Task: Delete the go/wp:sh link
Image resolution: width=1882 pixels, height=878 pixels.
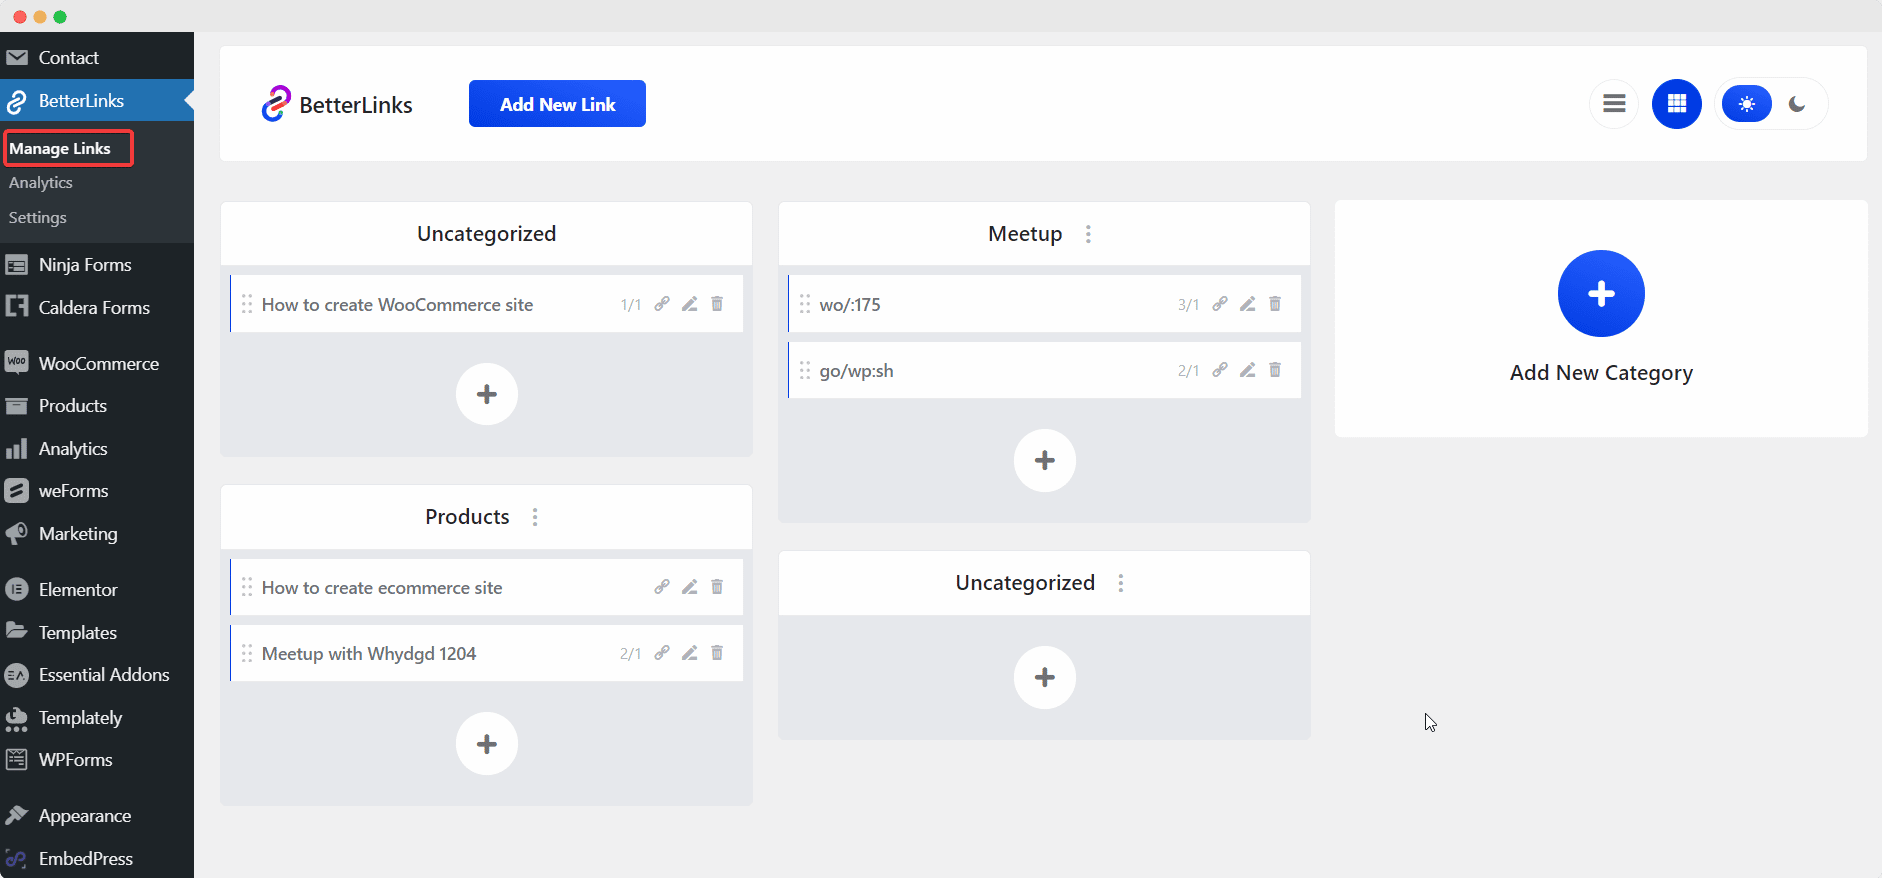Action: pyautogui.click(x=1275, y=370)
